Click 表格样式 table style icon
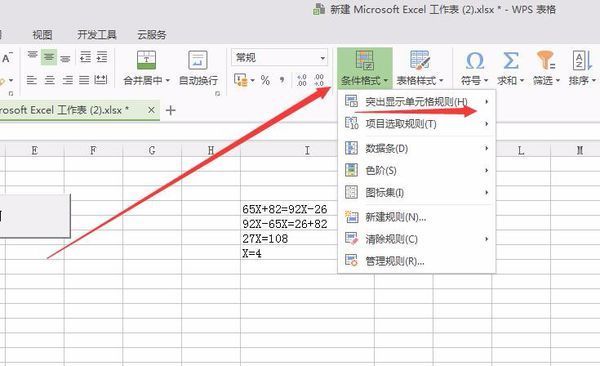The width and height of the screenshot is (600, 366). pos(420,60)
